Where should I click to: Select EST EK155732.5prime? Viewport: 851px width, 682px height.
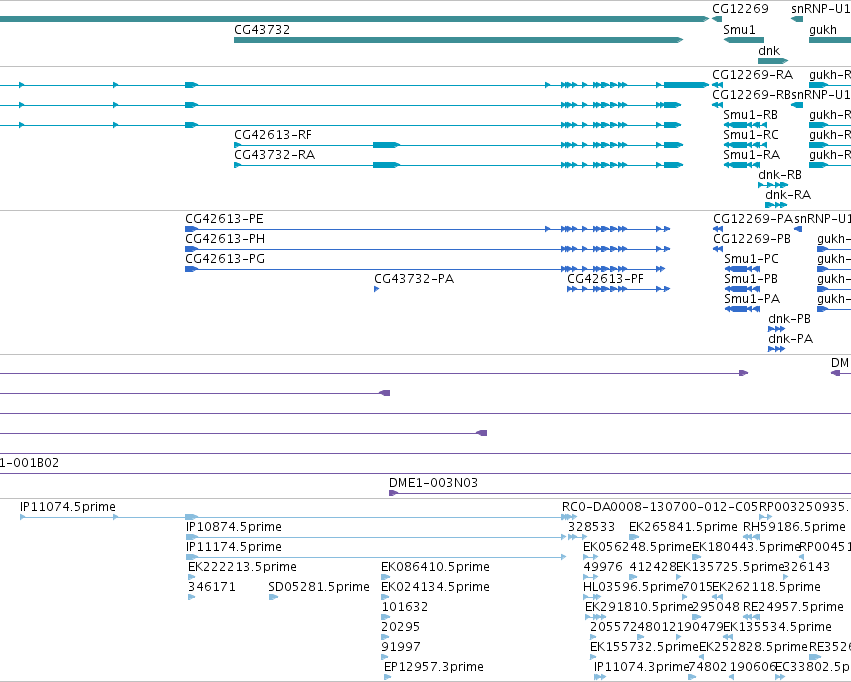593,657
